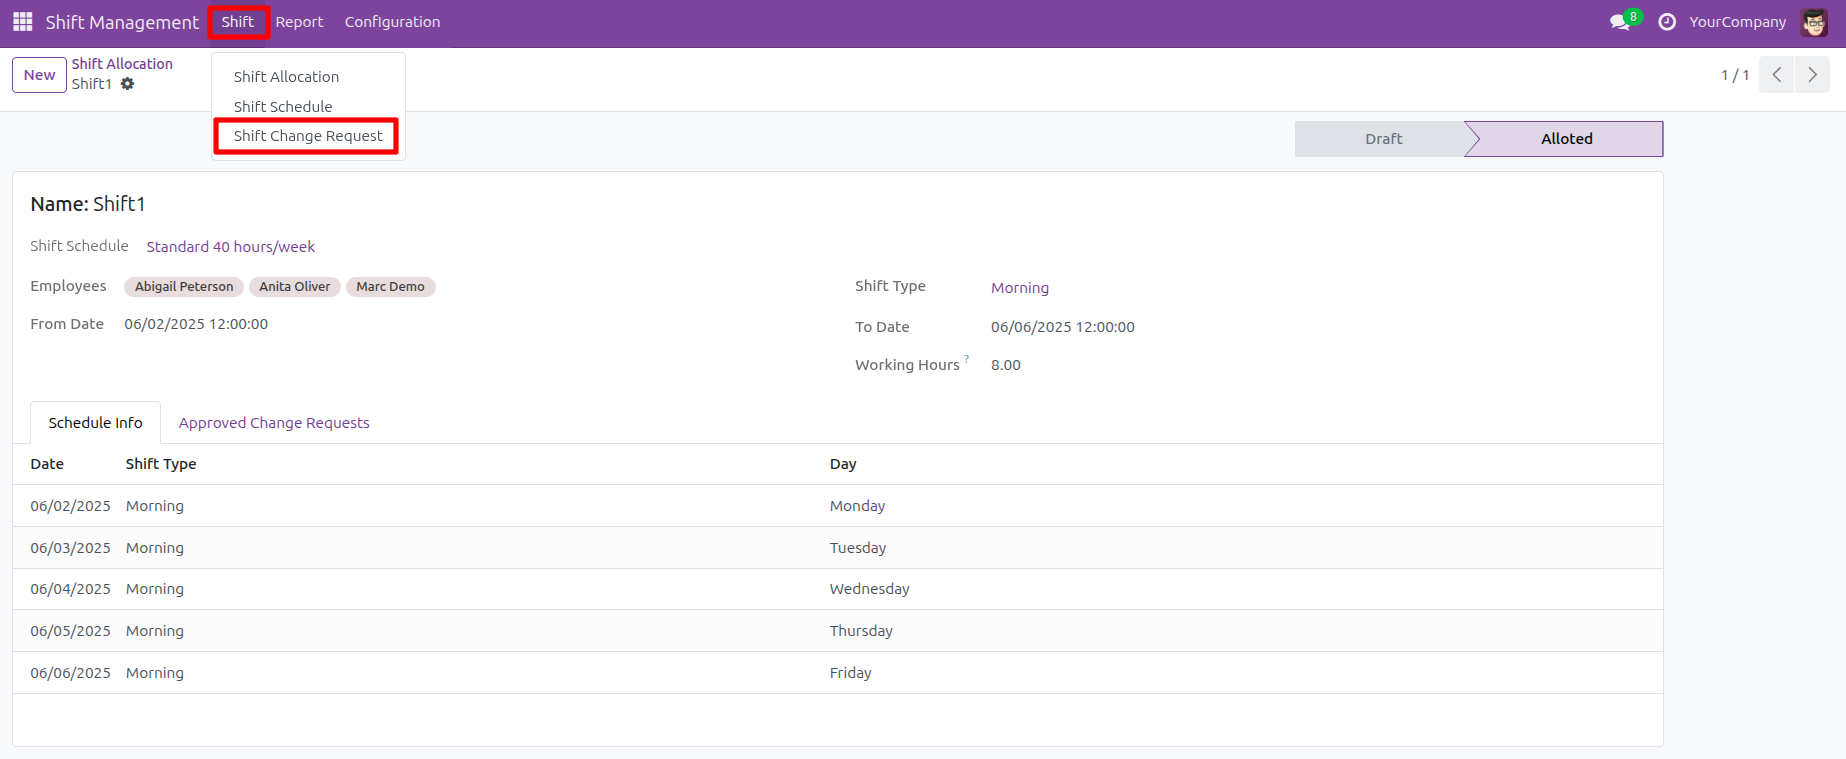
Task: Go to next record arrow
Action: click(1812, 75)
